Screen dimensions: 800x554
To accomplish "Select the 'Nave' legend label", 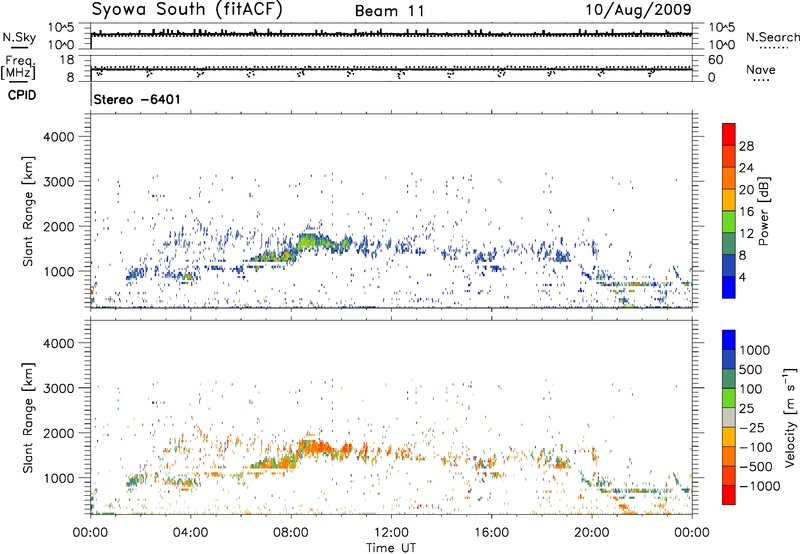I will [x=761, y=69].
